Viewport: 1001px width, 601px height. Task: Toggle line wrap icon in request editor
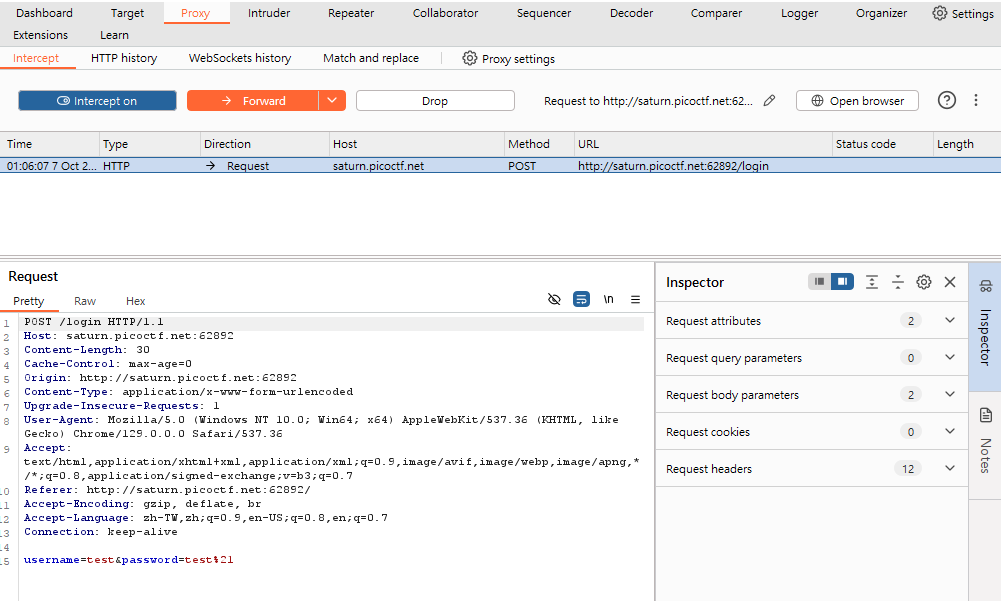coord(581,299)
